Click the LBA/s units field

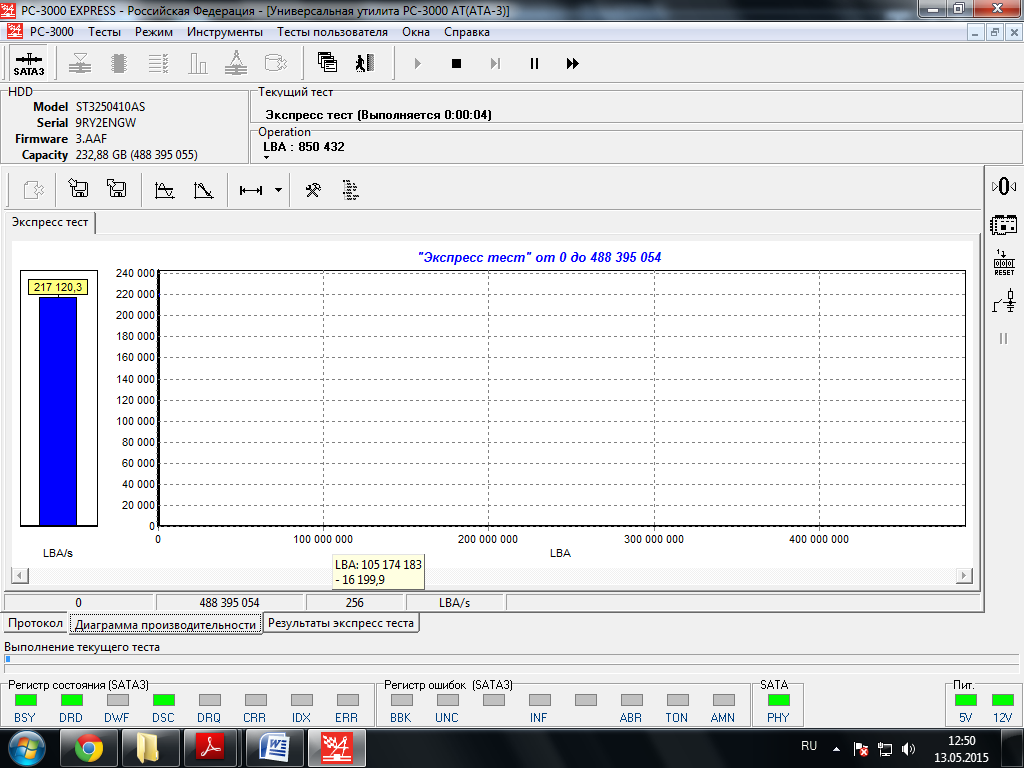455,603
